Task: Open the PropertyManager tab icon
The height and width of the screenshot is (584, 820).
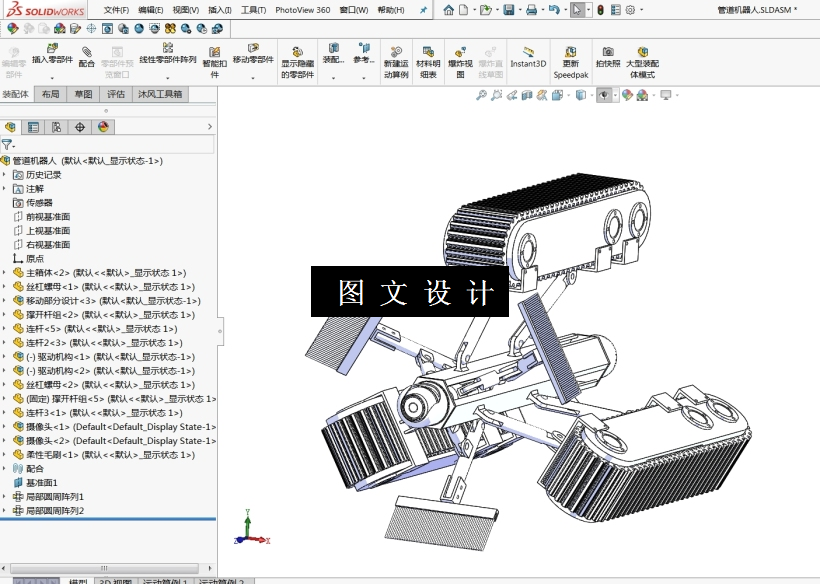Action: 33,127
